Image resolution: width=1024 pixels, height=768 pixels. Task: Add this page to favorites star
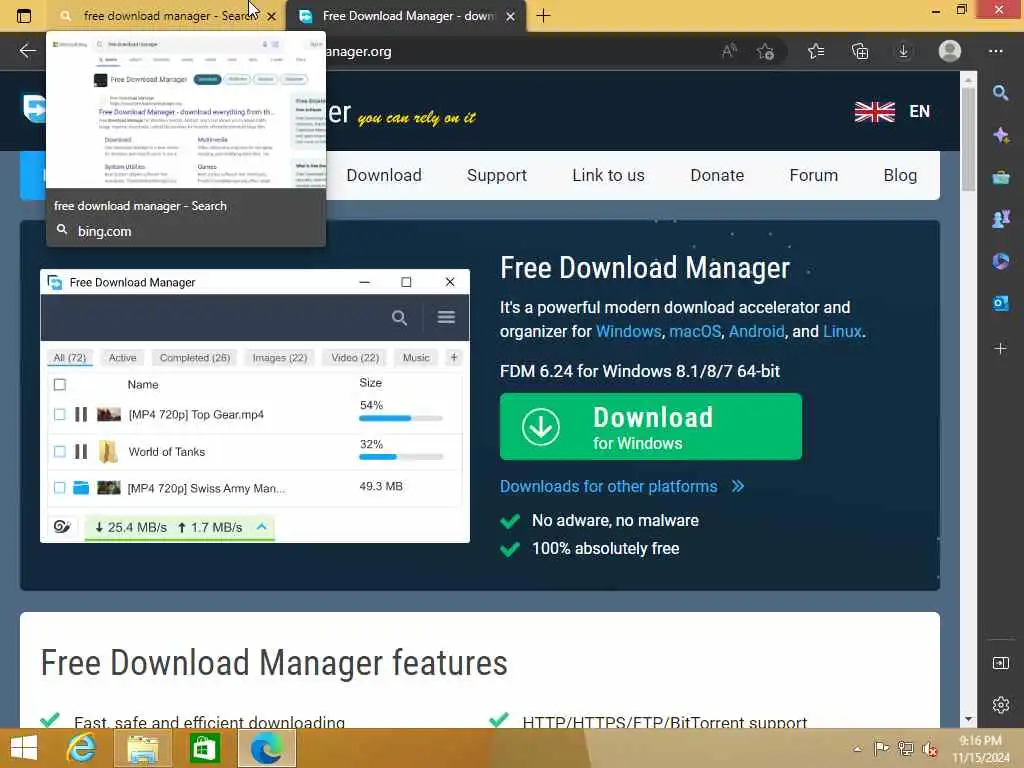pos(765,51)
